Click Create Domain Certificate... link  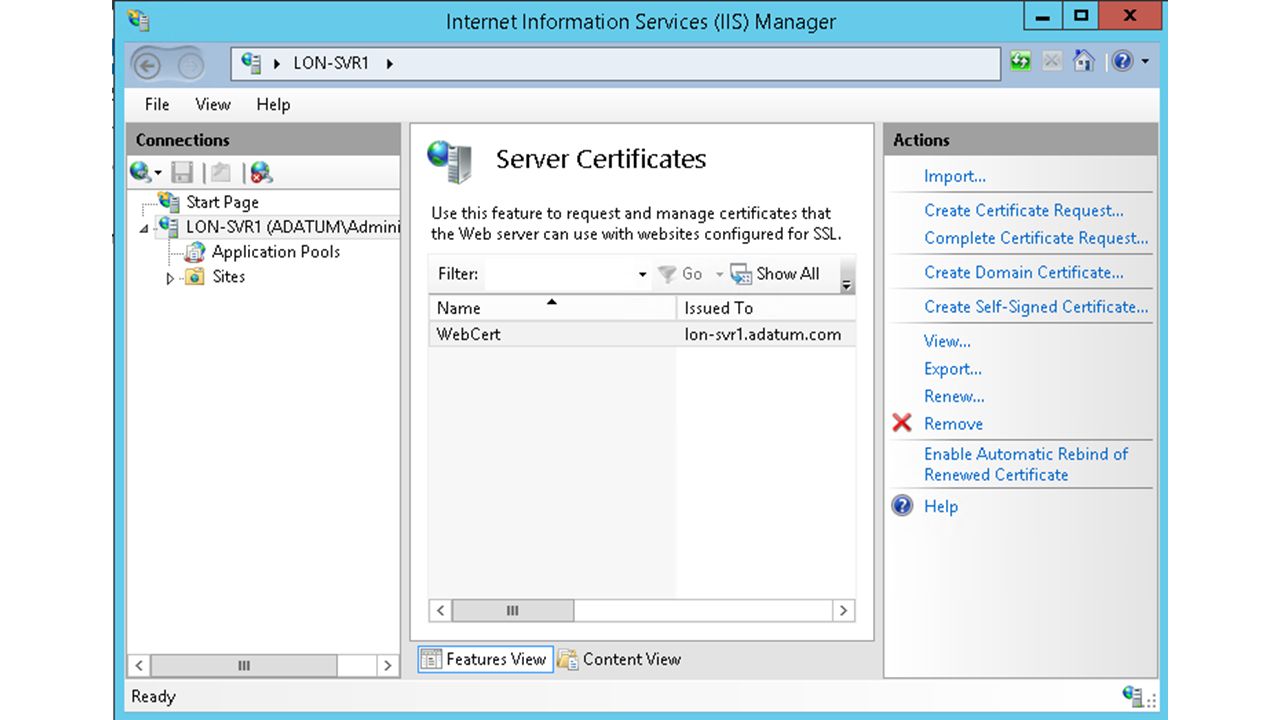1024,272
